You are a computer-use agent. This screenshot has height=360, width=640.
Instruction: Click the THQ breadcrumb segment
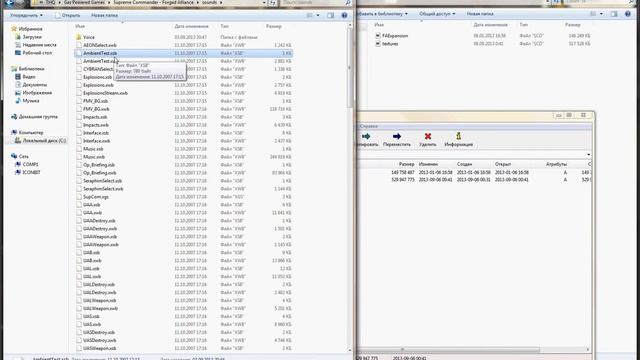(50, 2)
